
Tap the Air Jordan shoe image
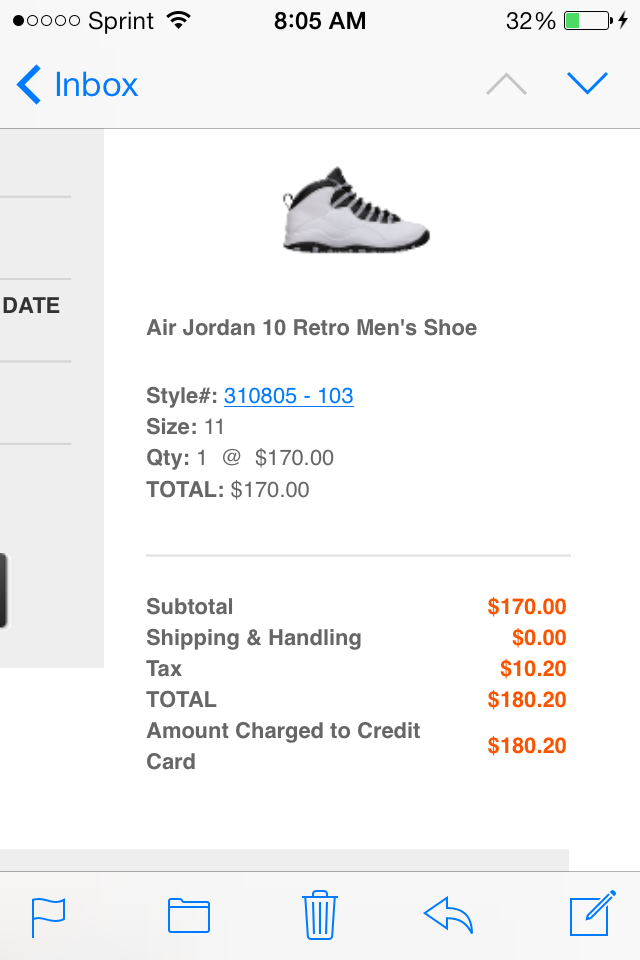click(x=357, y=210)
